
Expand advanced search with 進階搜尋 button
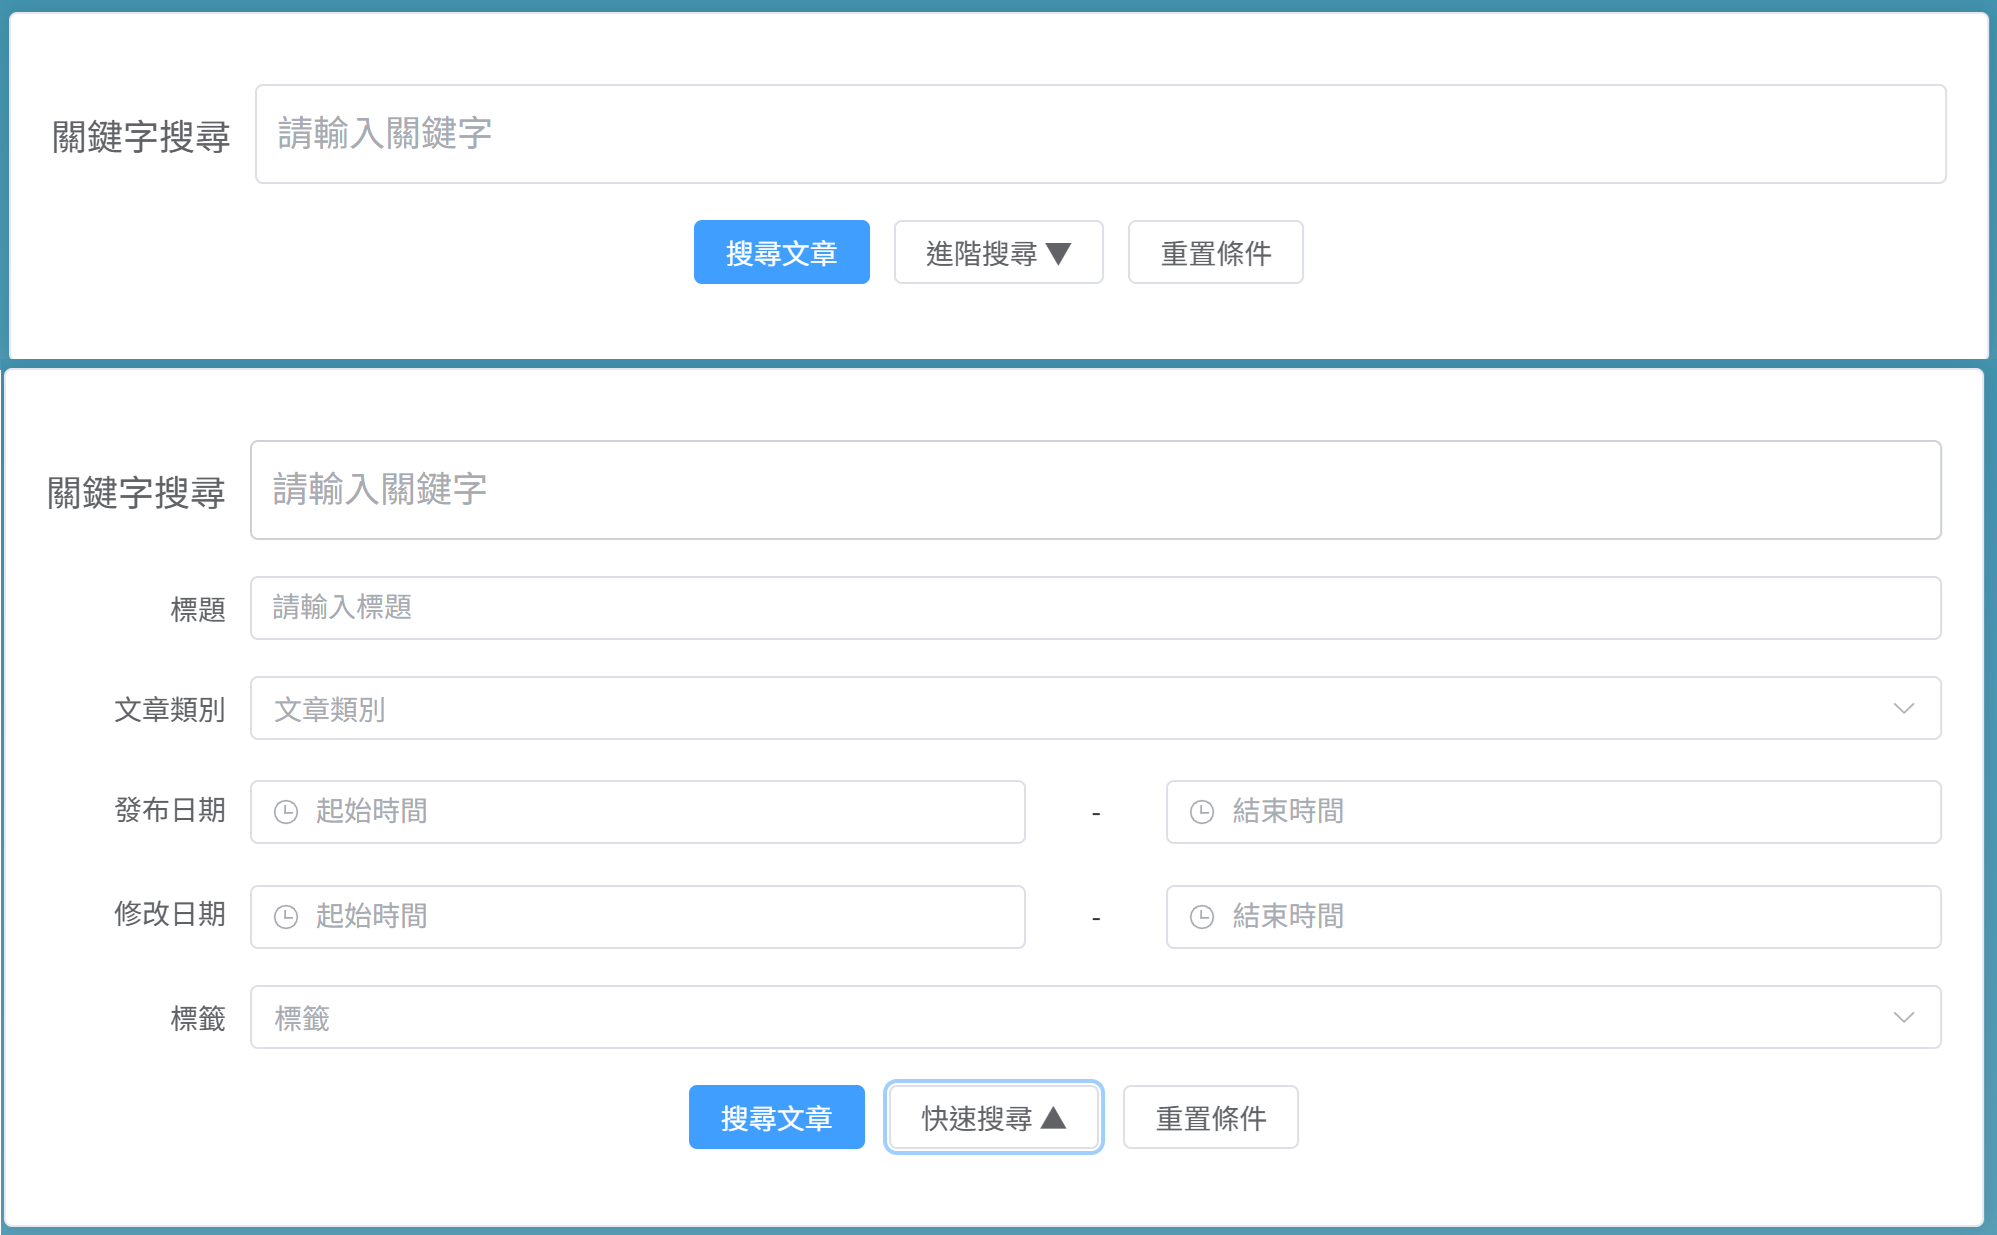tap(998, 253)
